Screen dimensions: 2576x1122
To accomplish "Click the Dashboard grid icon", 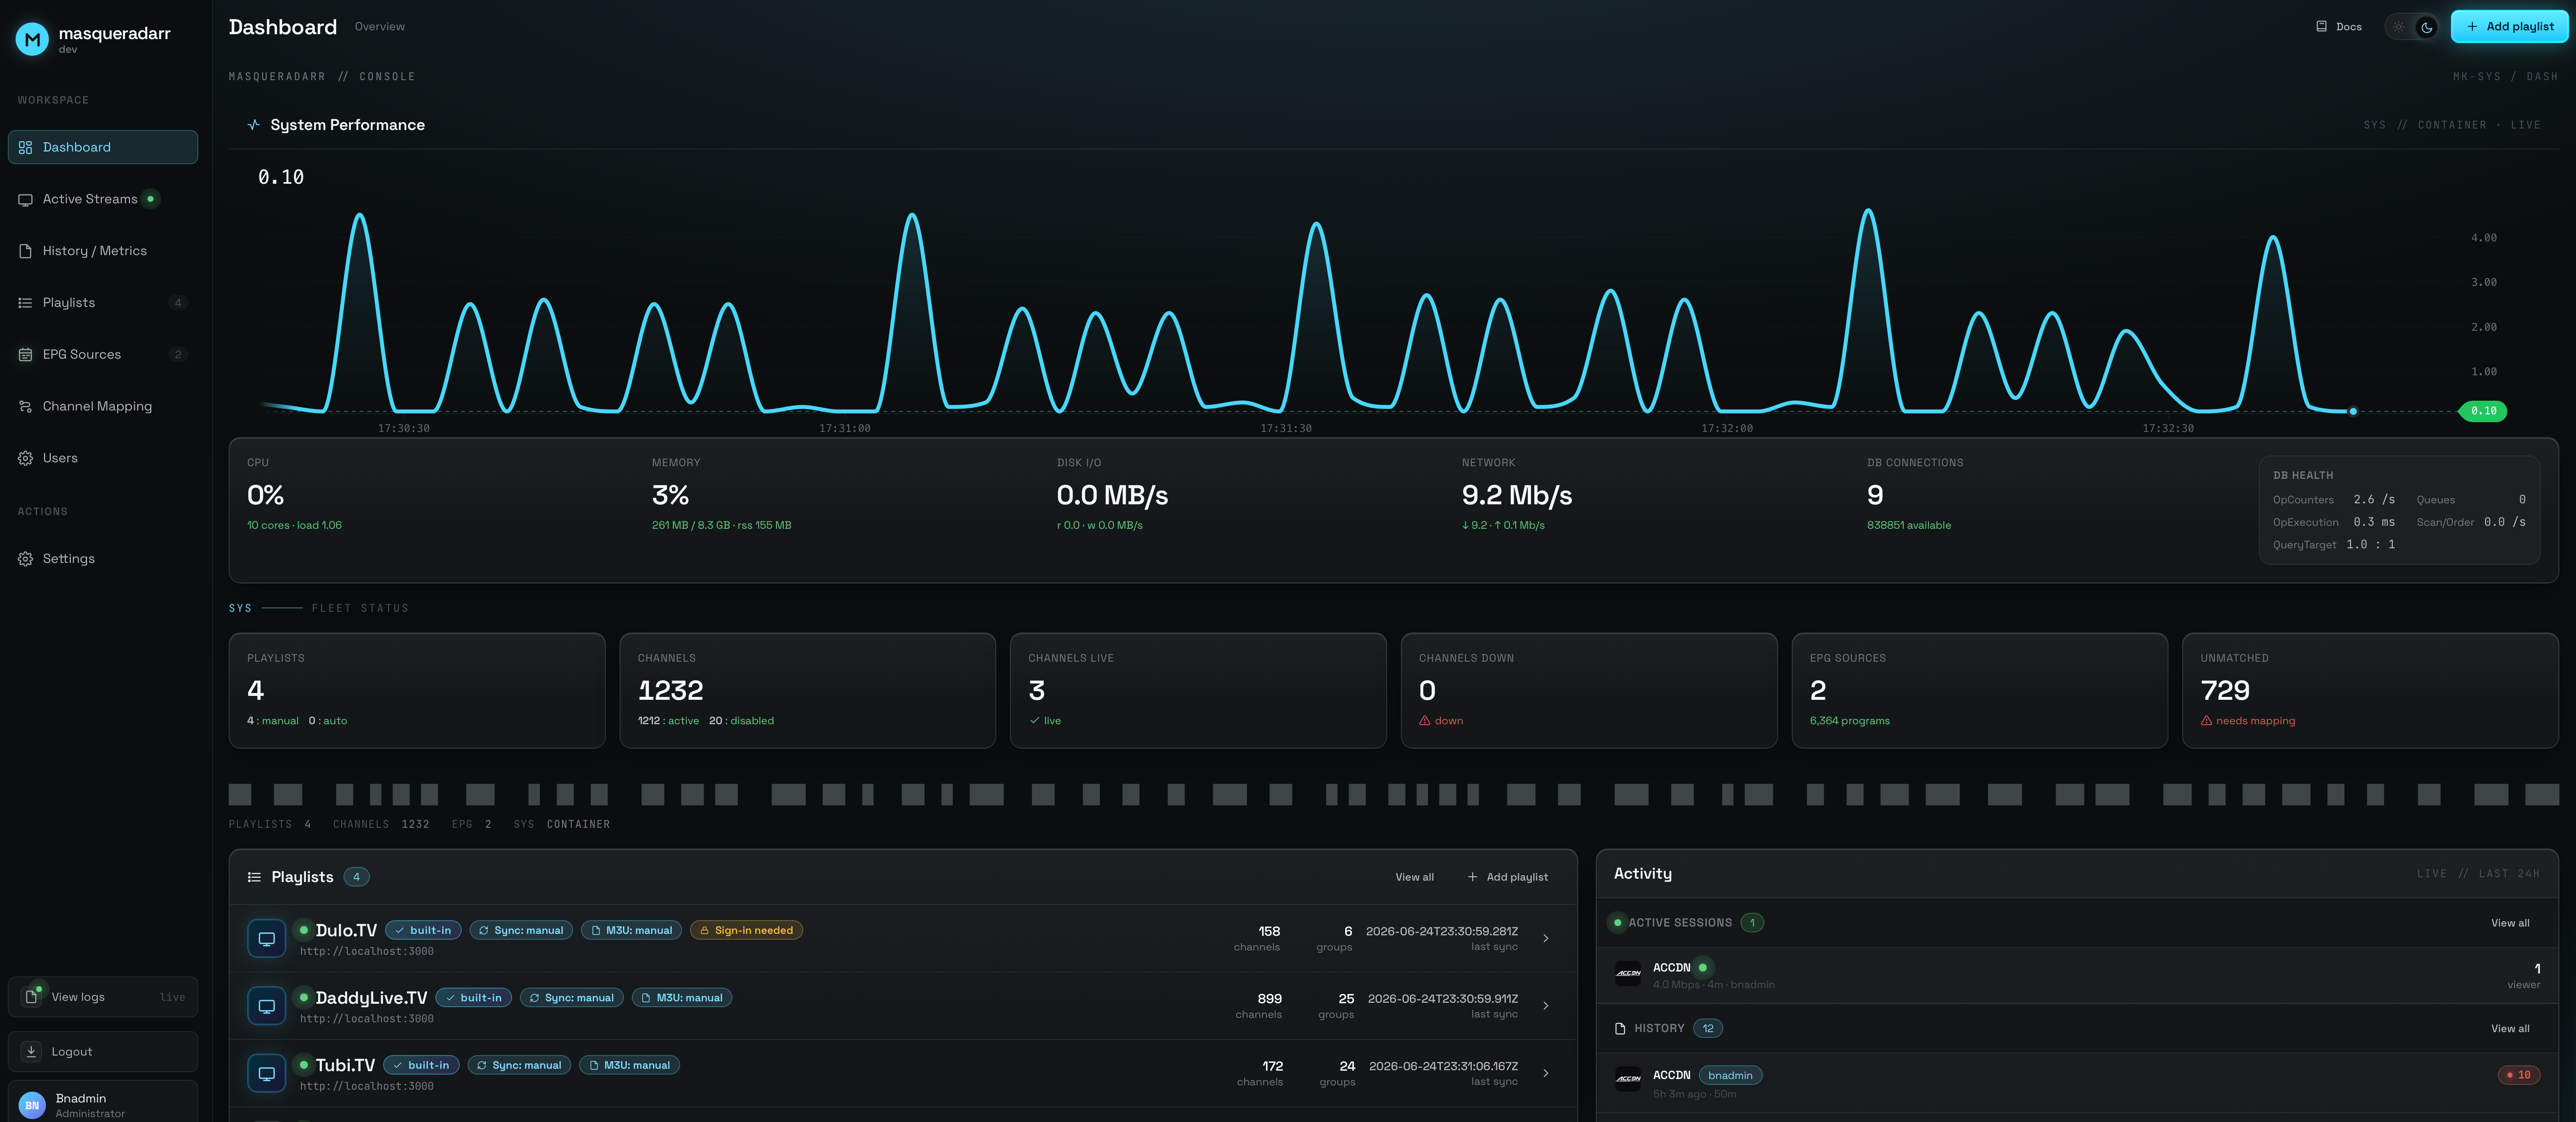I will click(25, 147).
